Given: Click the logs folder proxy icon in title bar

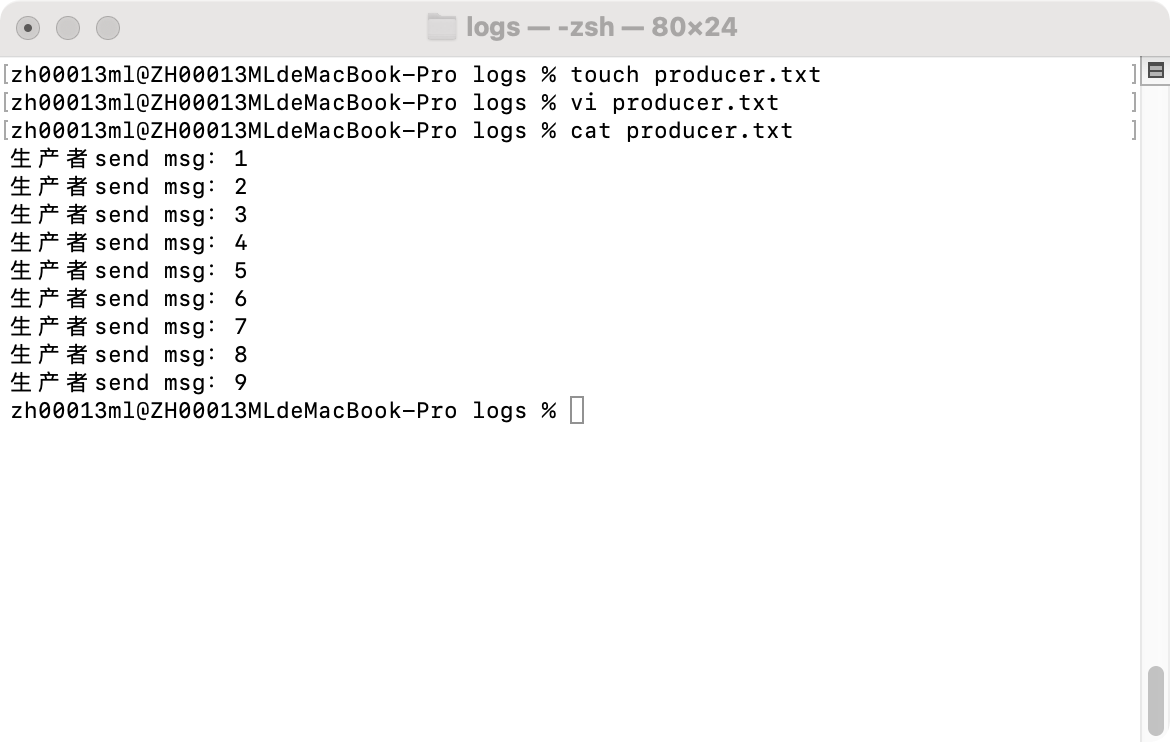Looking at the screenshot, I should [x=442, y=27].
